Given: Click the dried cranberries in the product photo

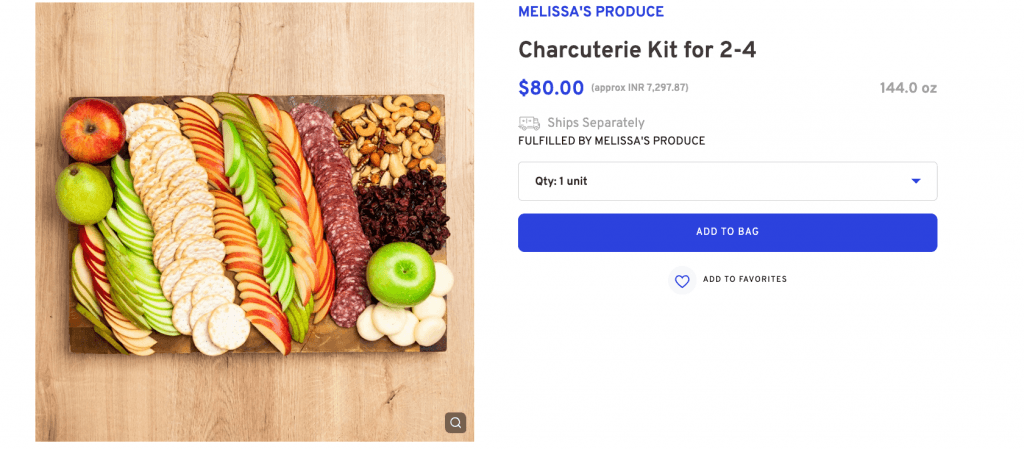Looking at the screenshot, I should [x=403, y=212].
